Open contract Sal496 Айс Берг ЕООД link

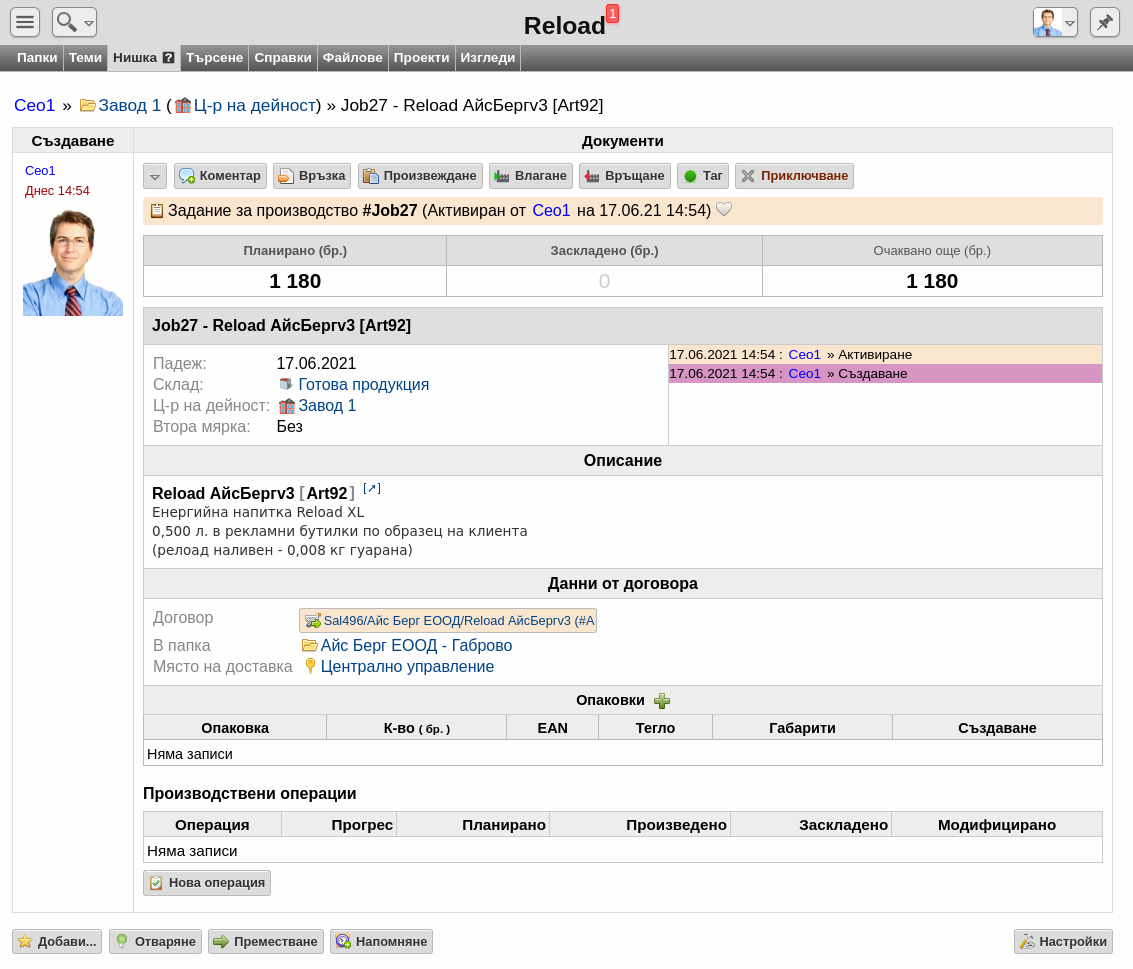click(448, 621)
